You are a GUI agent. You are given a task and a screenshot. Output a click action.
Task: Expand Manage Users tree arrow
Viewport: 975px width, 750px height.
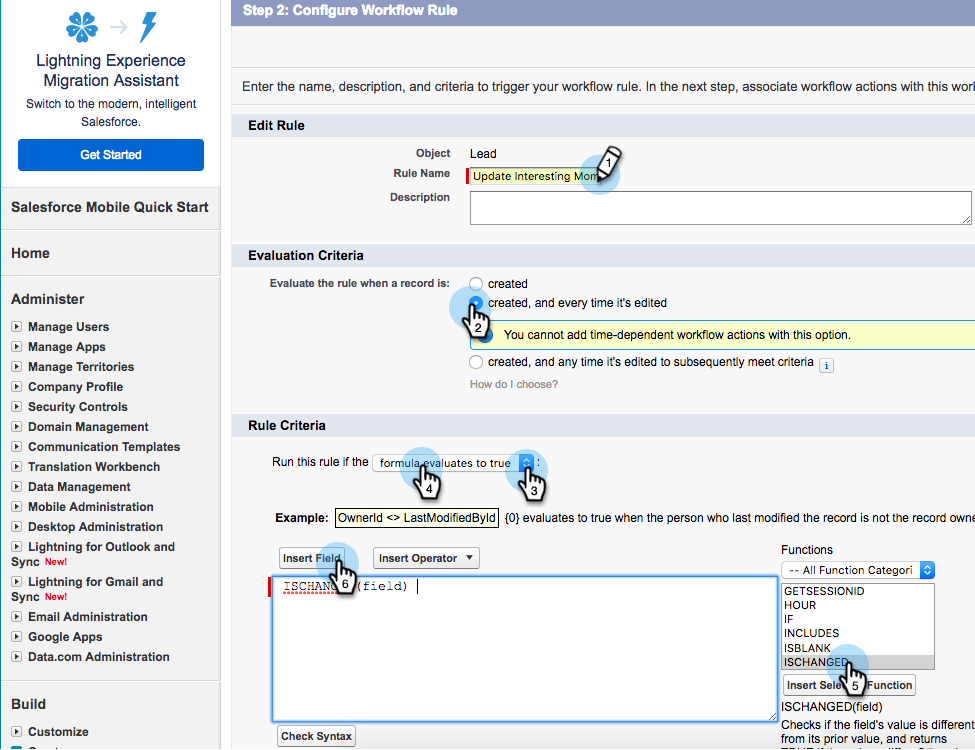[17, 326]
